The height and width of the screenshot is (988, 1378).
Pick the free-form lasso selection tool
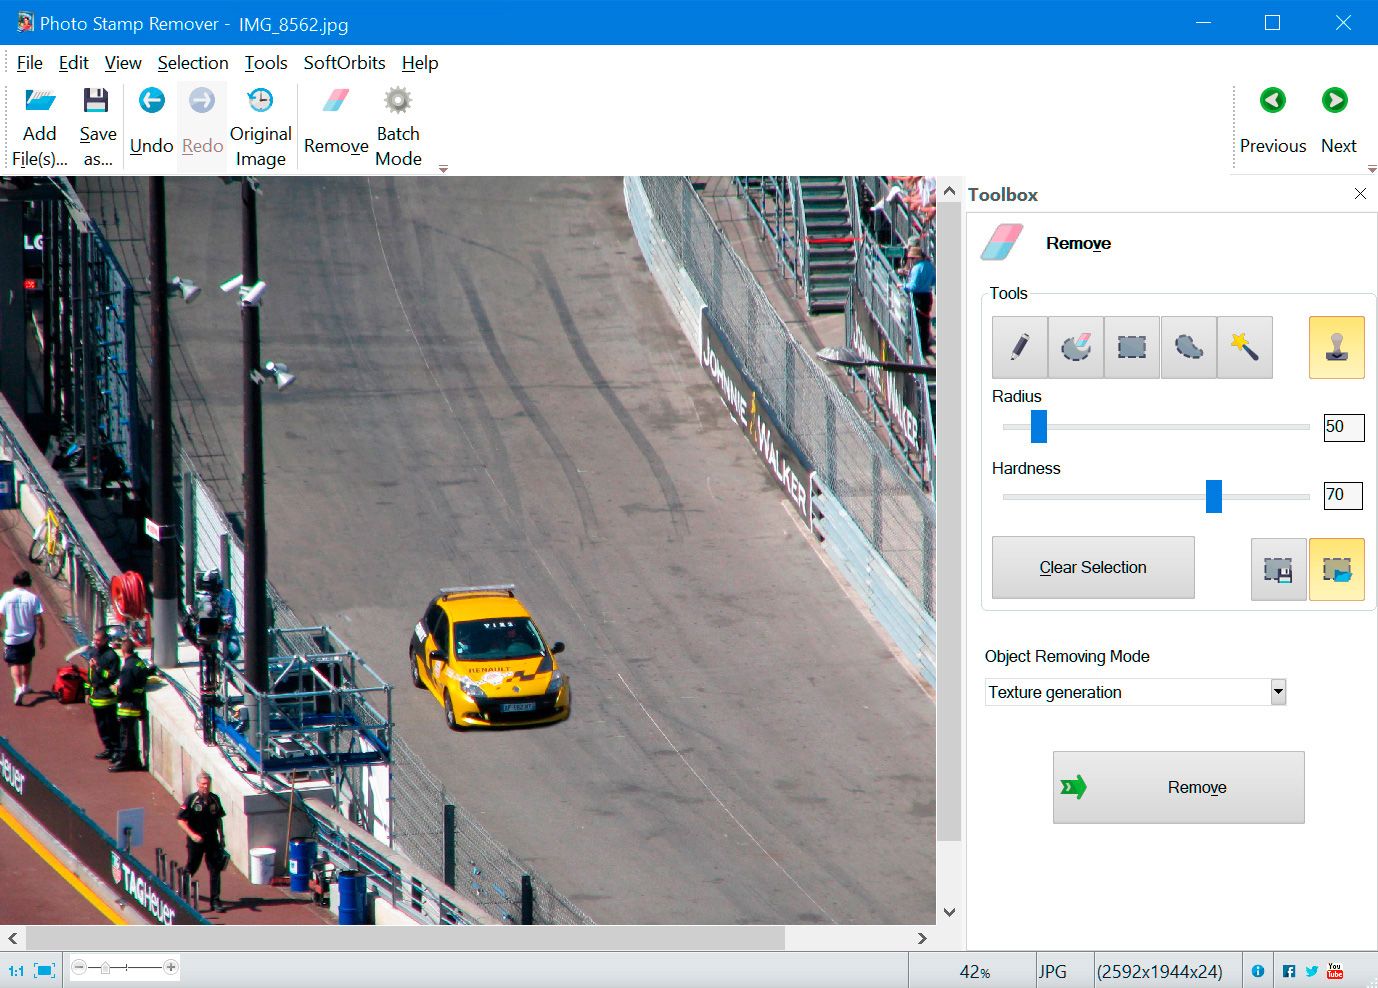1188,347
